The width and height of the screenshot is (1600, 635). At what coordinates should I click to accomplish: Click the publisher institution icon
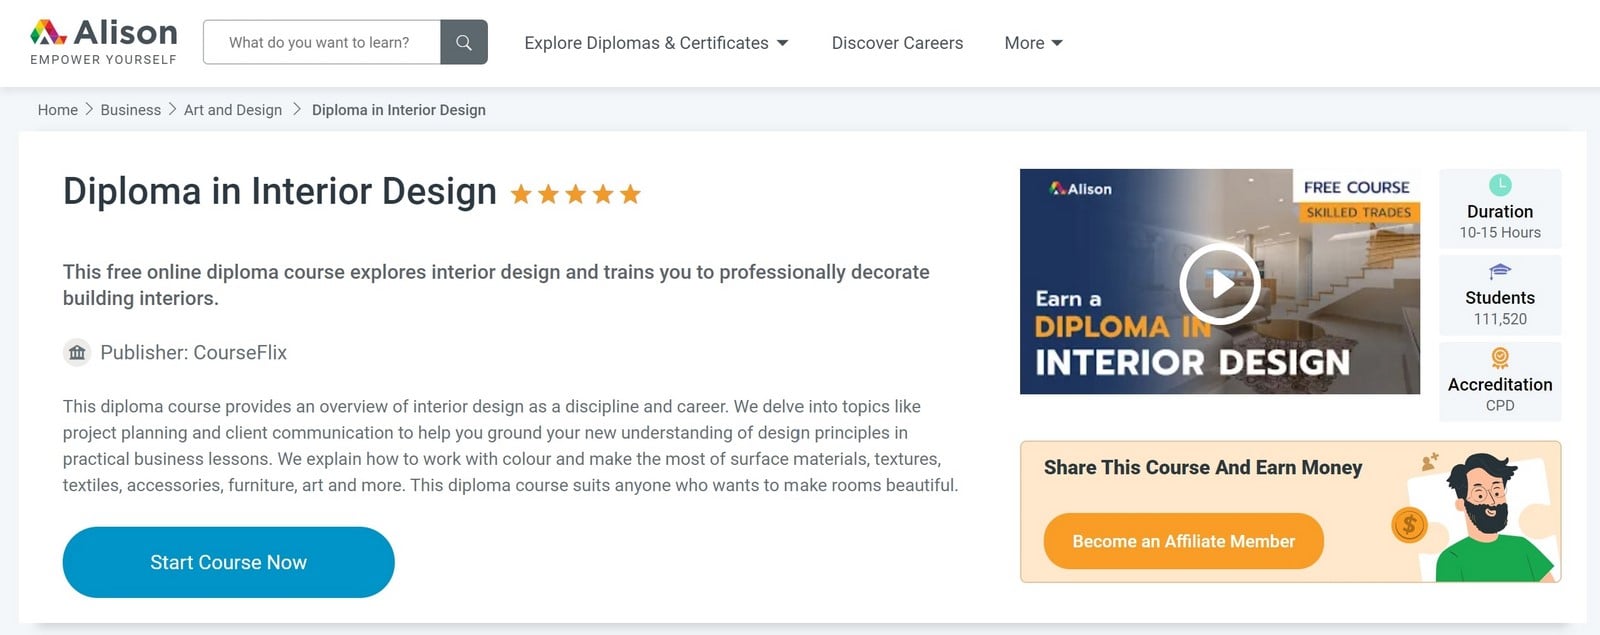[77, 353]
